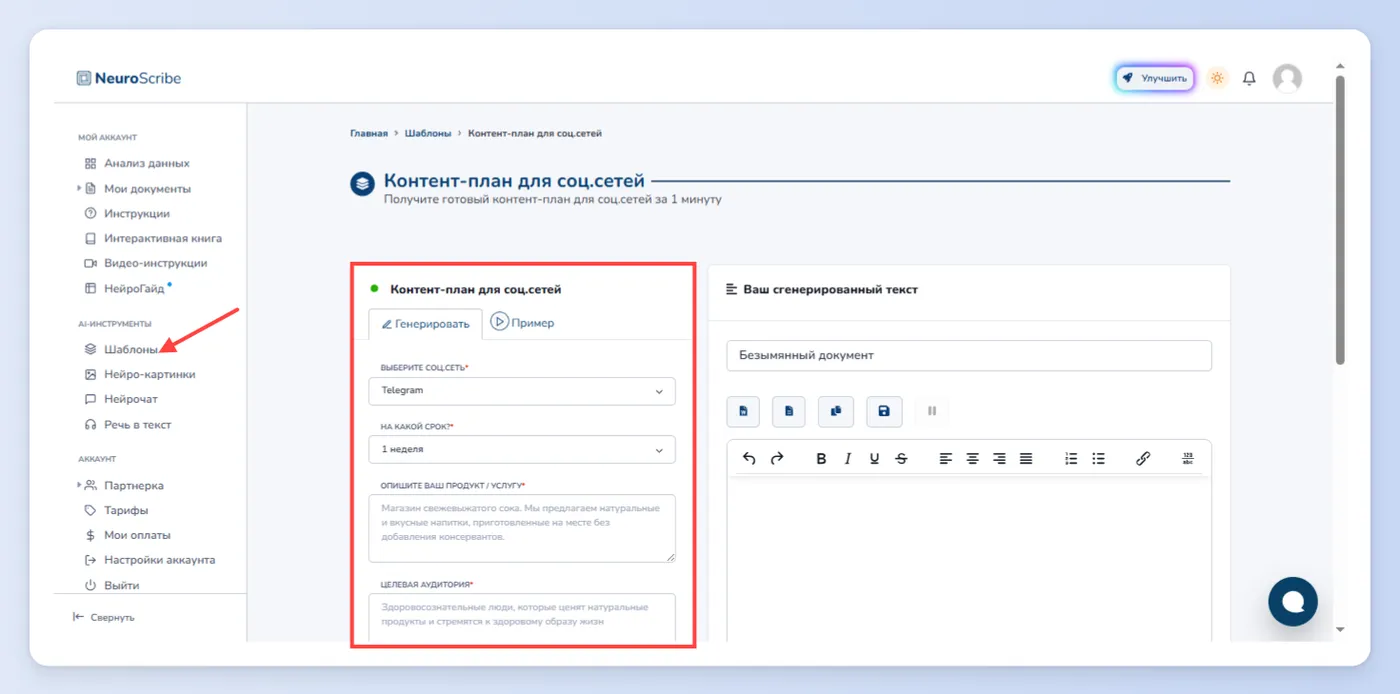Switch to the Пример tab
The image size is (1400, 694).
pyautogui.click(x=522, y=323)
